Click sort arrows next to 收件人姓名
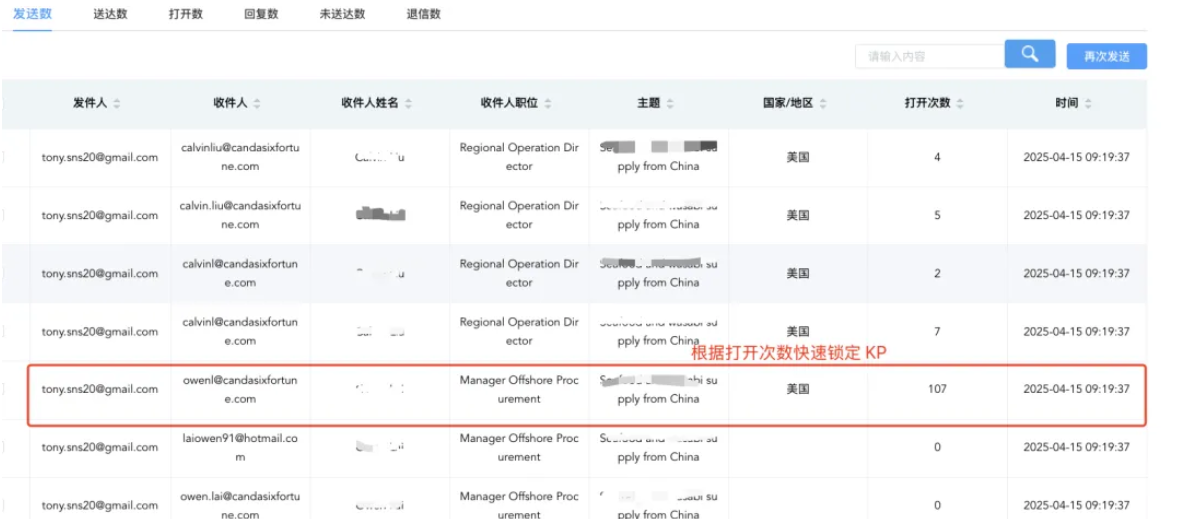The image size is (1195, 519). pos(408,104)
